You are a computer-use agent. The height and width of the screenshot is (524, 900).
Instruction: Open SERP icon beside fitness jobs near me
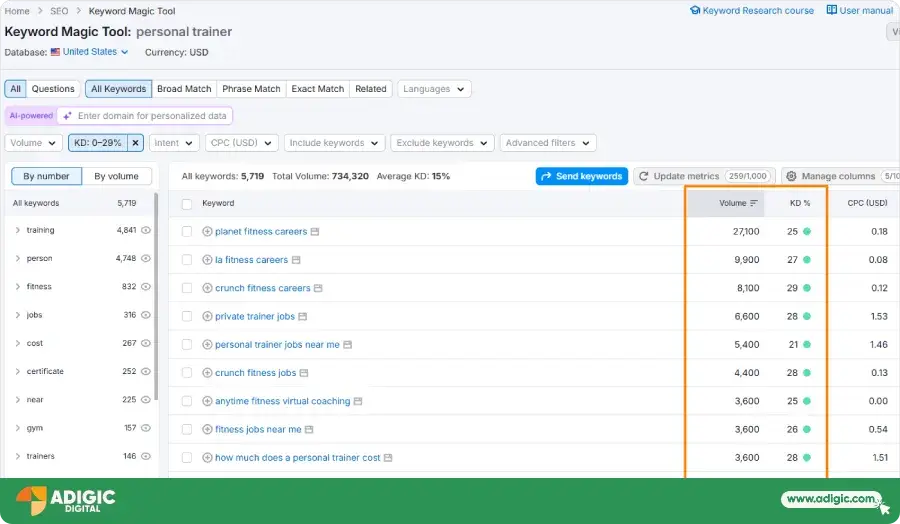[x=309, y=429]
